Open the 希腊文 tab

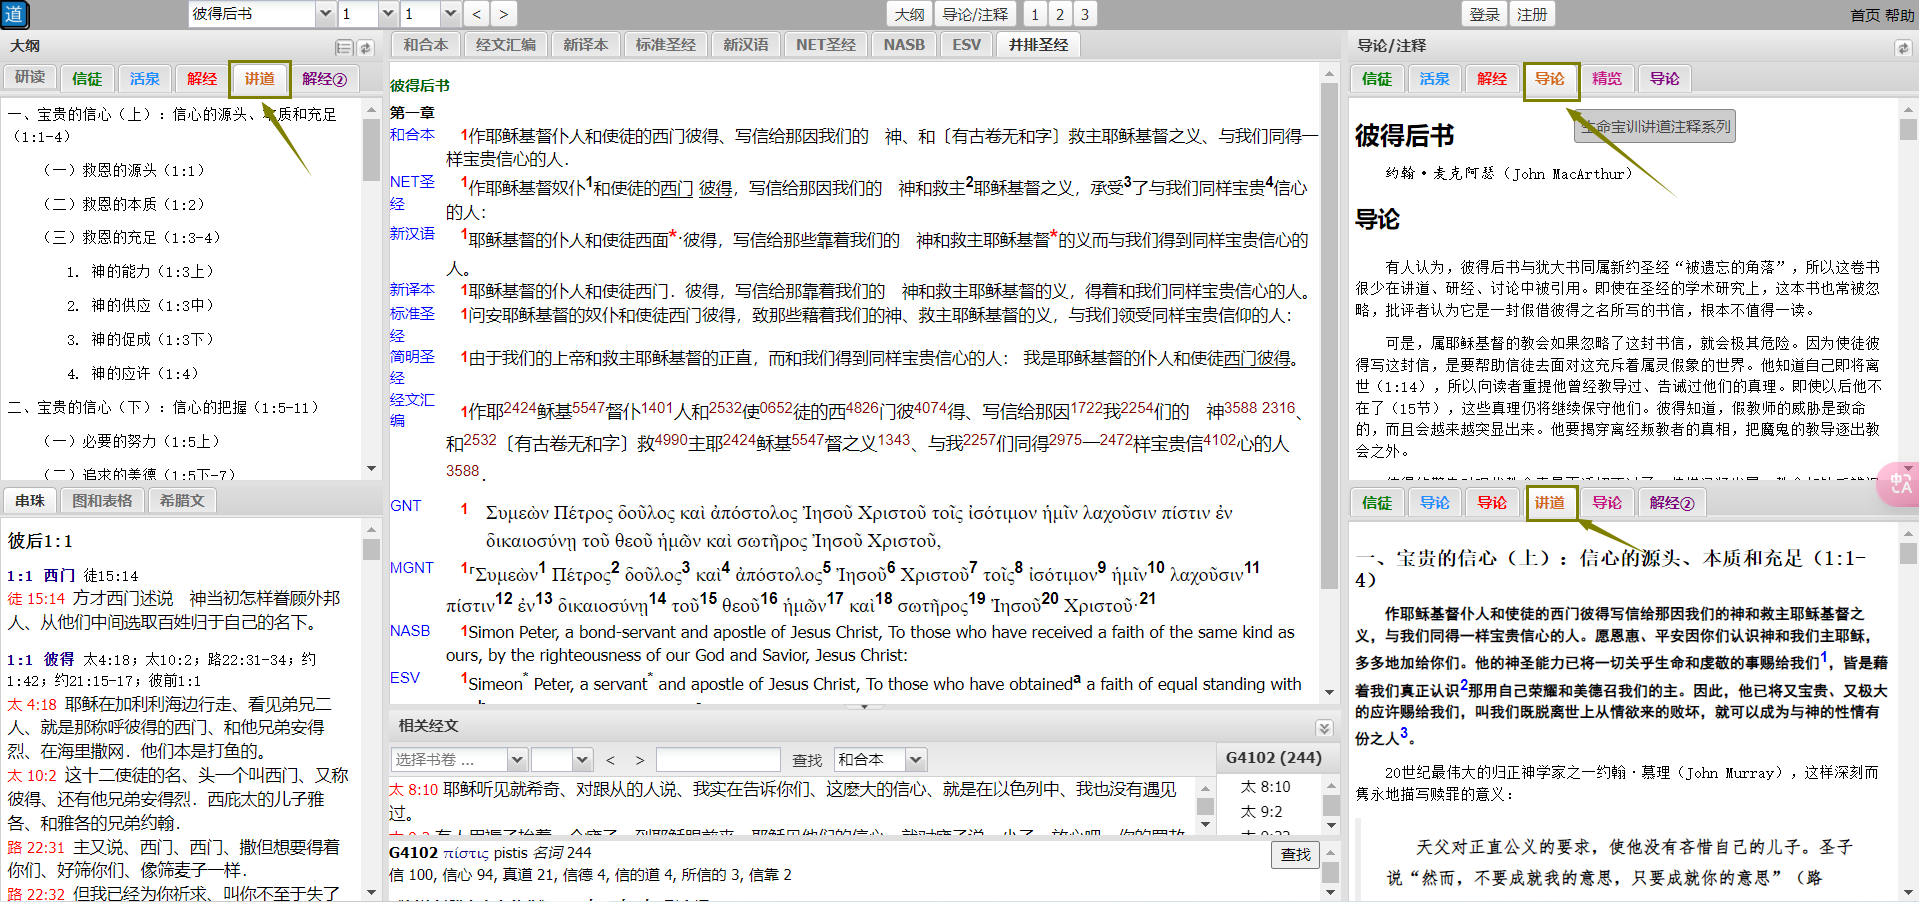(x=182, y=501)
